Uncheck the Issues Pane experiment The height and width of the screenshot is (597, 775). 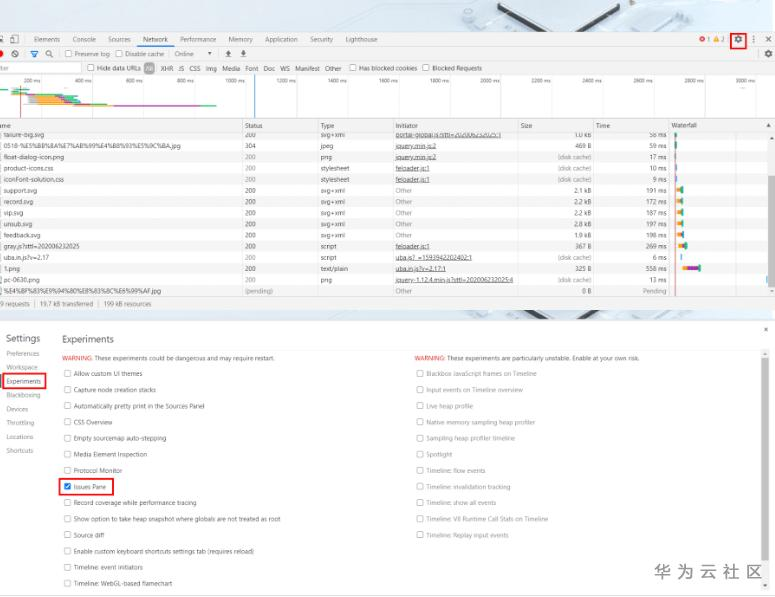67,487
